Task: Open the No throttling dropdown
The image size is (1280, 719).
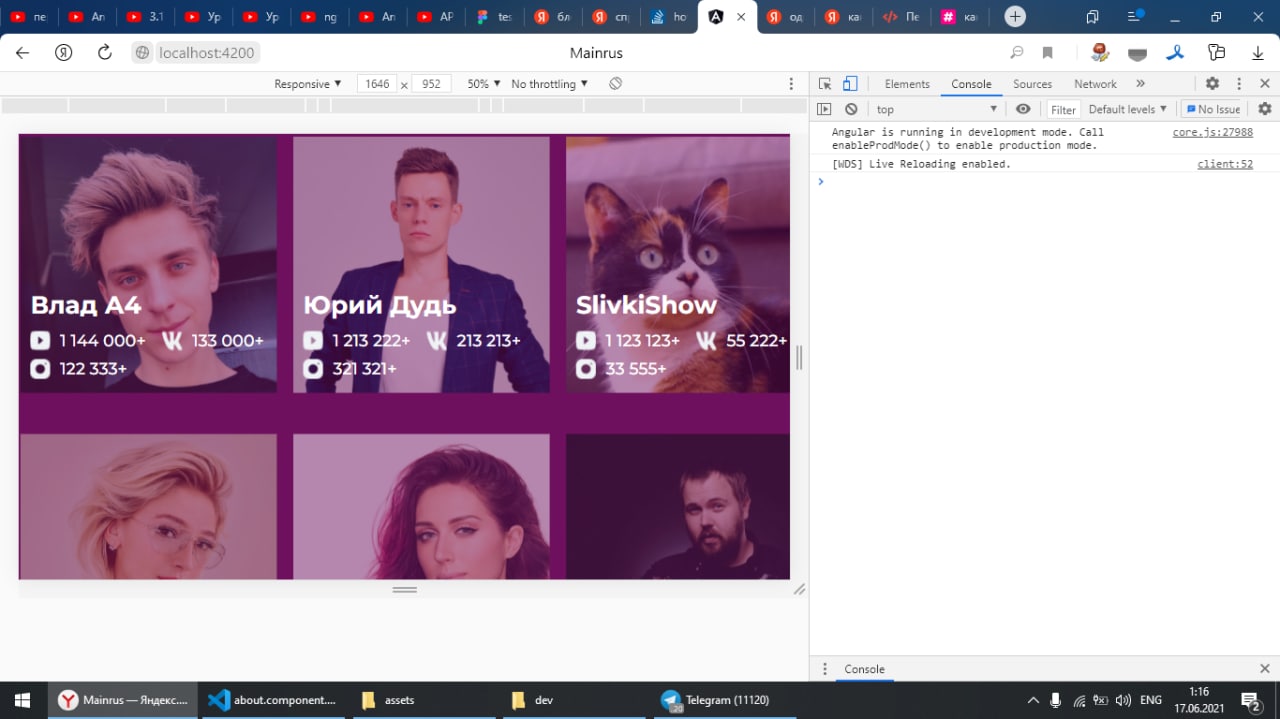Action: click(x=549, y=84)
